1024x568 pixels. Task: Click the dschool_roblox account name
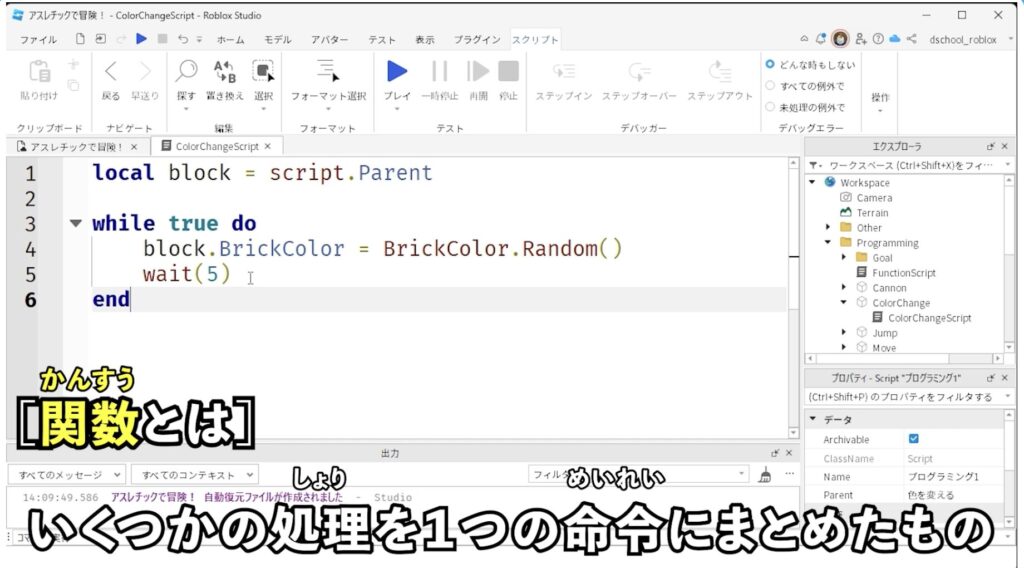963,40
